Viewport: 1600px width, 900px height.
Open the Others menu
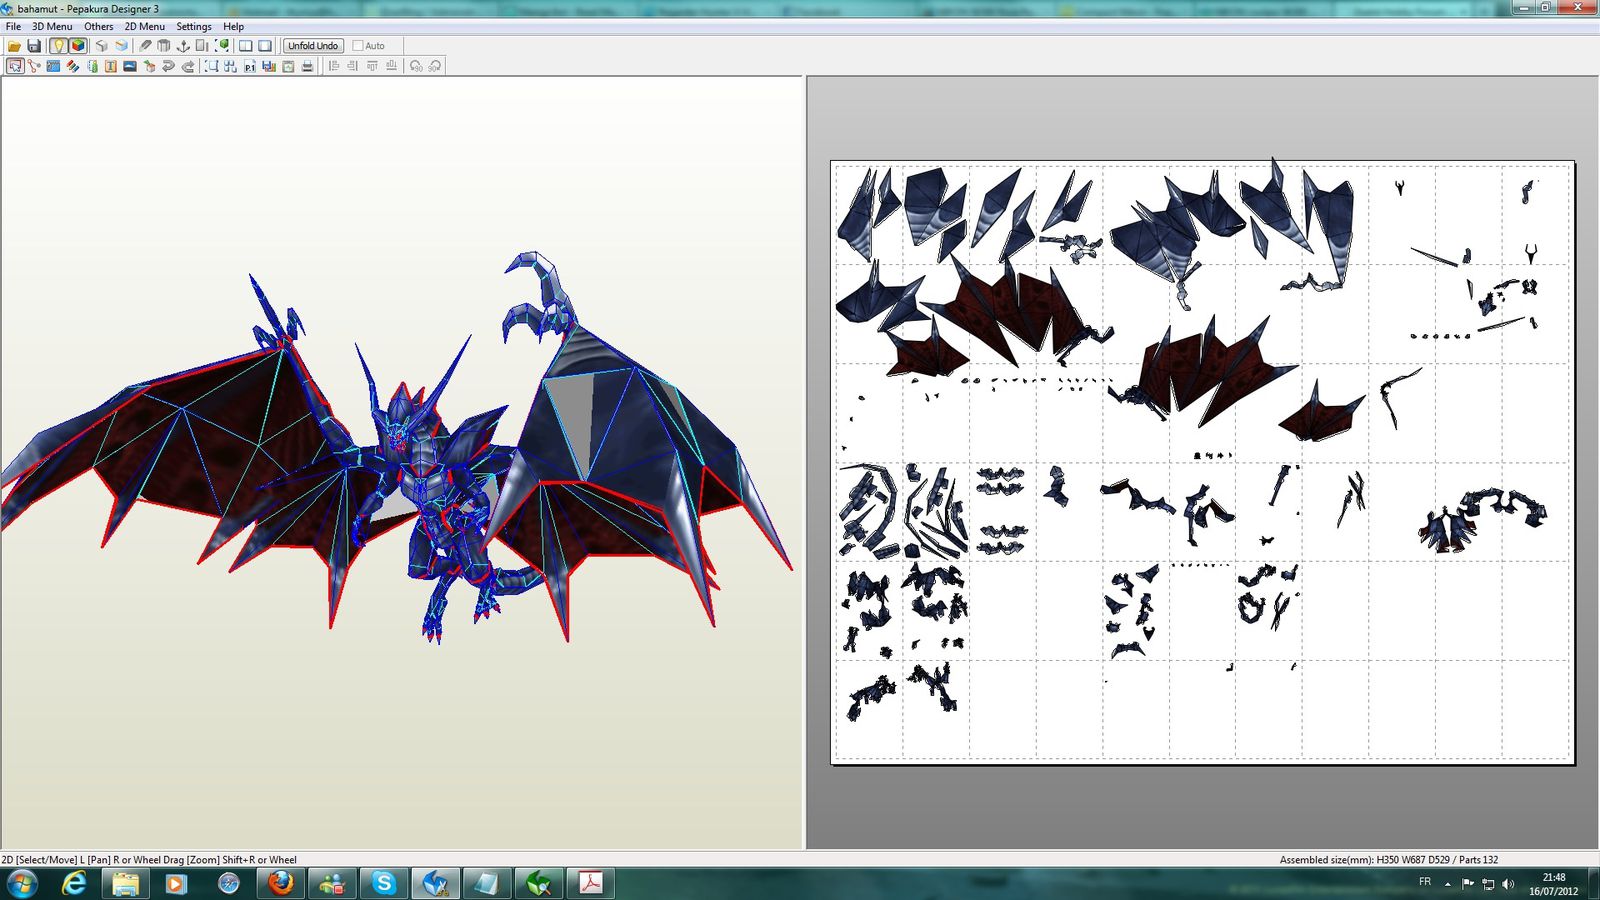pos(98,27)
